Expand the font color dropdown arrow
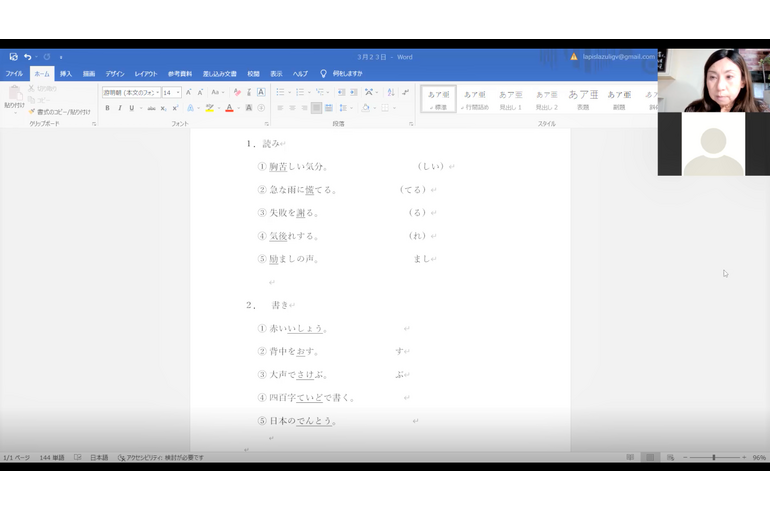The image size is (770, 510). (x=239, y=108)
